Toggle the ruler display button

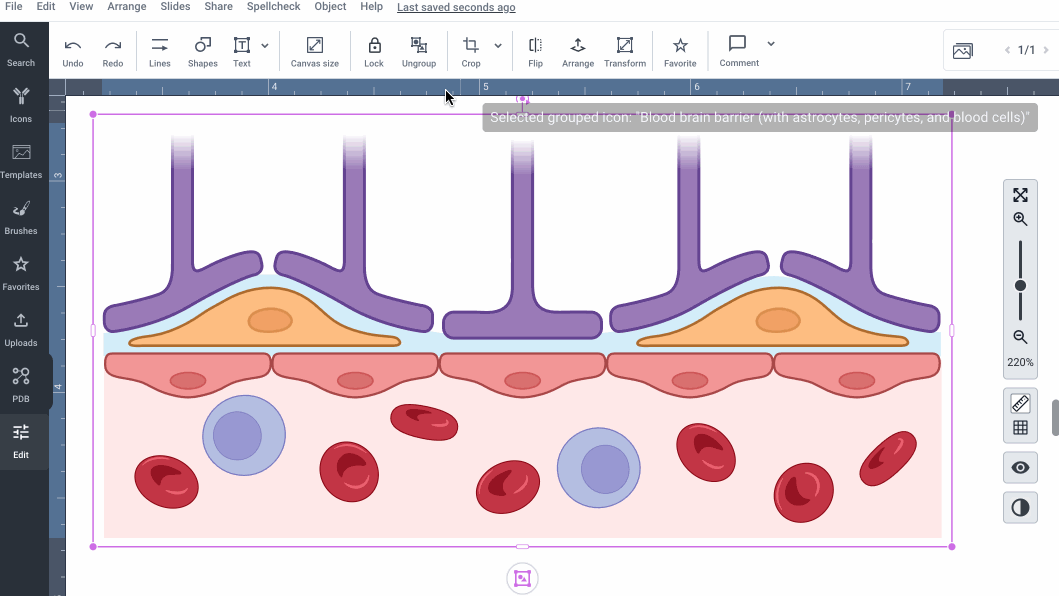coord(1020,403)
